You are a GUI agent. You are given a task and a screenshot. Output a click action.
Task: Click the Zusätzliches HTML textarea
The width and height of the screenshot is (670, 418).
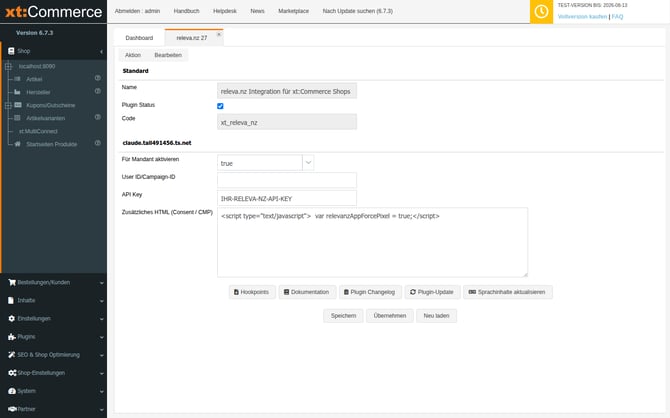(372, 242)
